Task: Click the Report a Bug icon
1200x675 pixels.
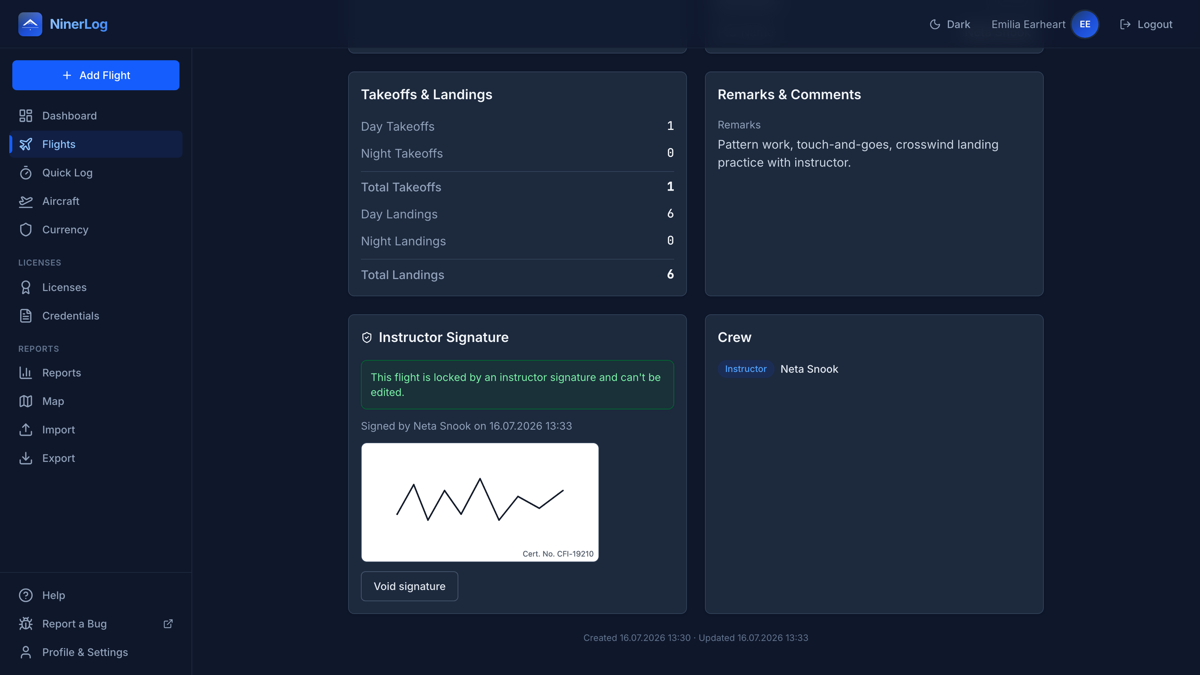Action: pos(26,624)
